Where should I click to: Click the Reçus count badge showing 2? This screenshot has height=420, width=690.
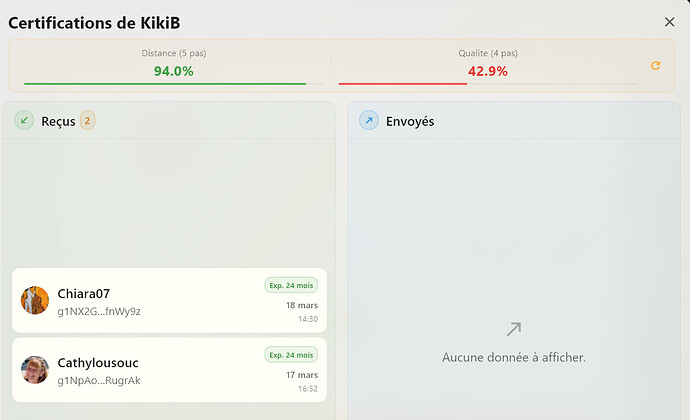tap(88, 121)
